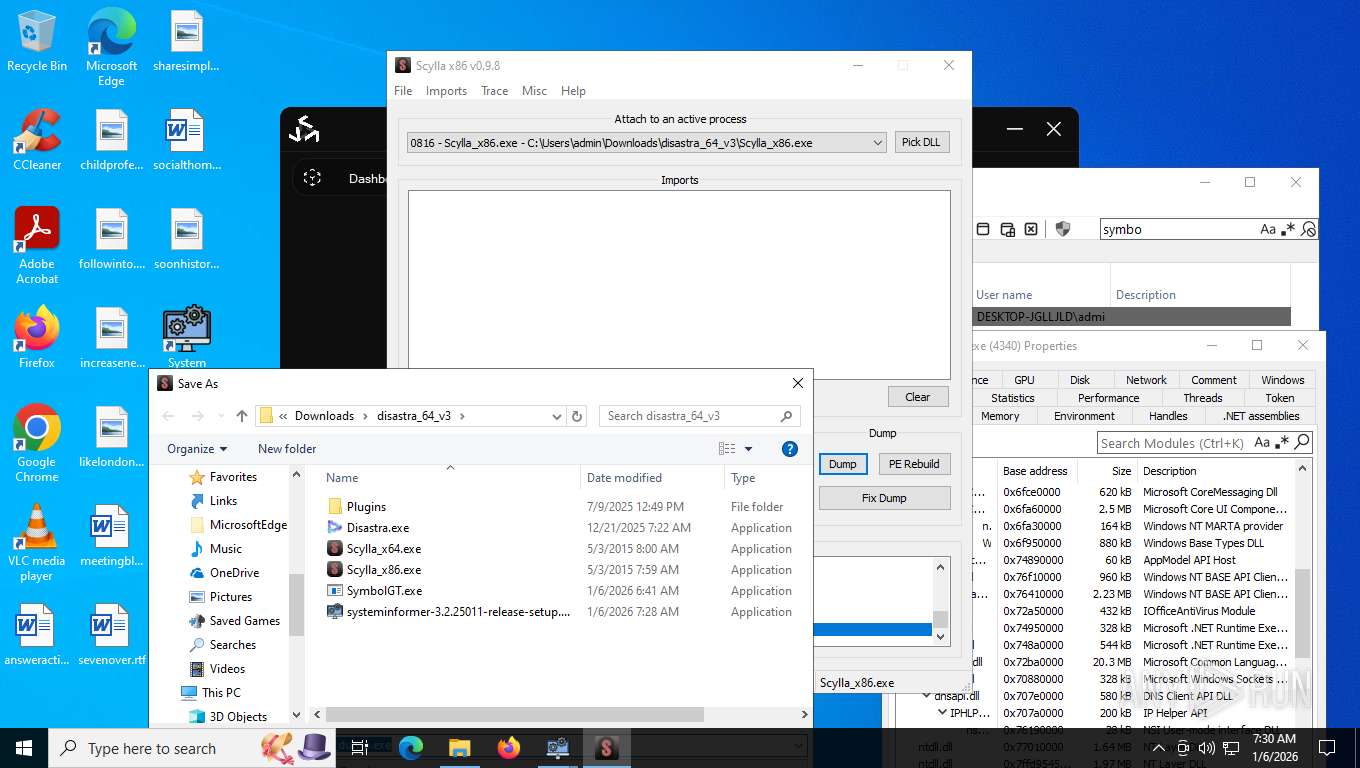Click the SymbolGT.exe file icon
Screen dimensions: 1360x768
(x=335, y=591)
